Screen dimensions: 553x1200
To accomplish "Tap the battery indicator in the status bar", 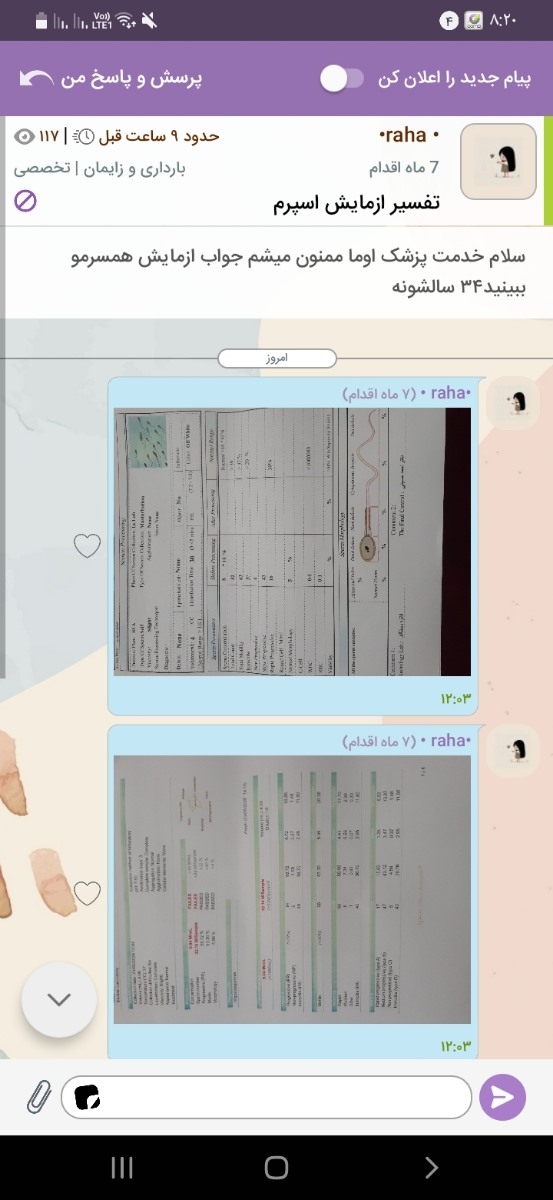I will click(41, 19).
